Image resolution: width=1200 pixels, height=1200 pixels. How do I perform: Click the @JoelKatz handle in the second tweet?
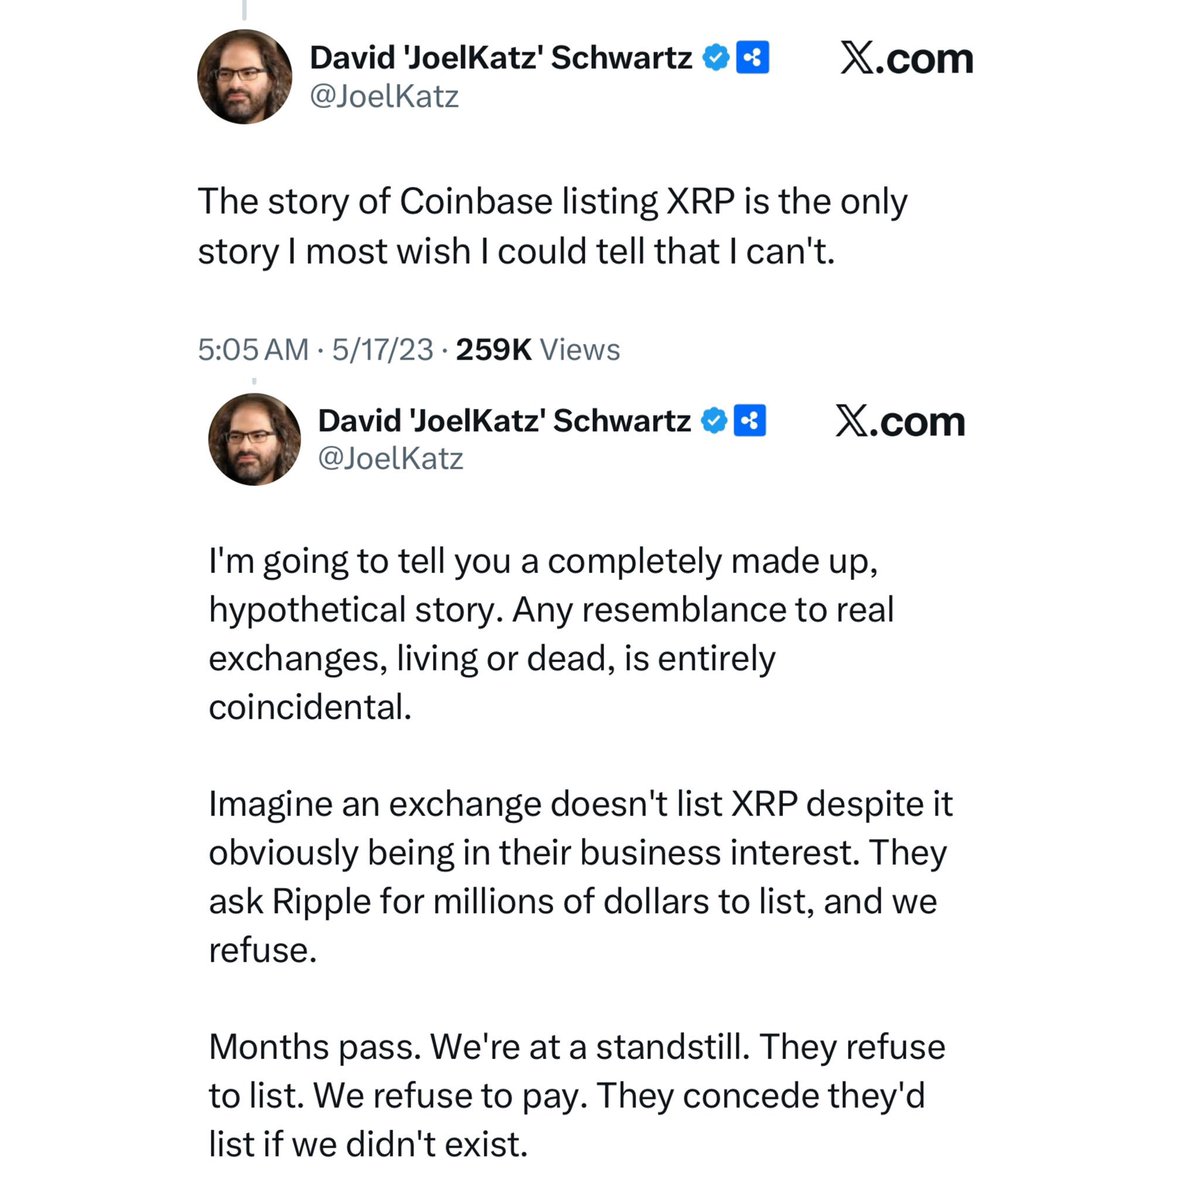[x=390, y=458]
